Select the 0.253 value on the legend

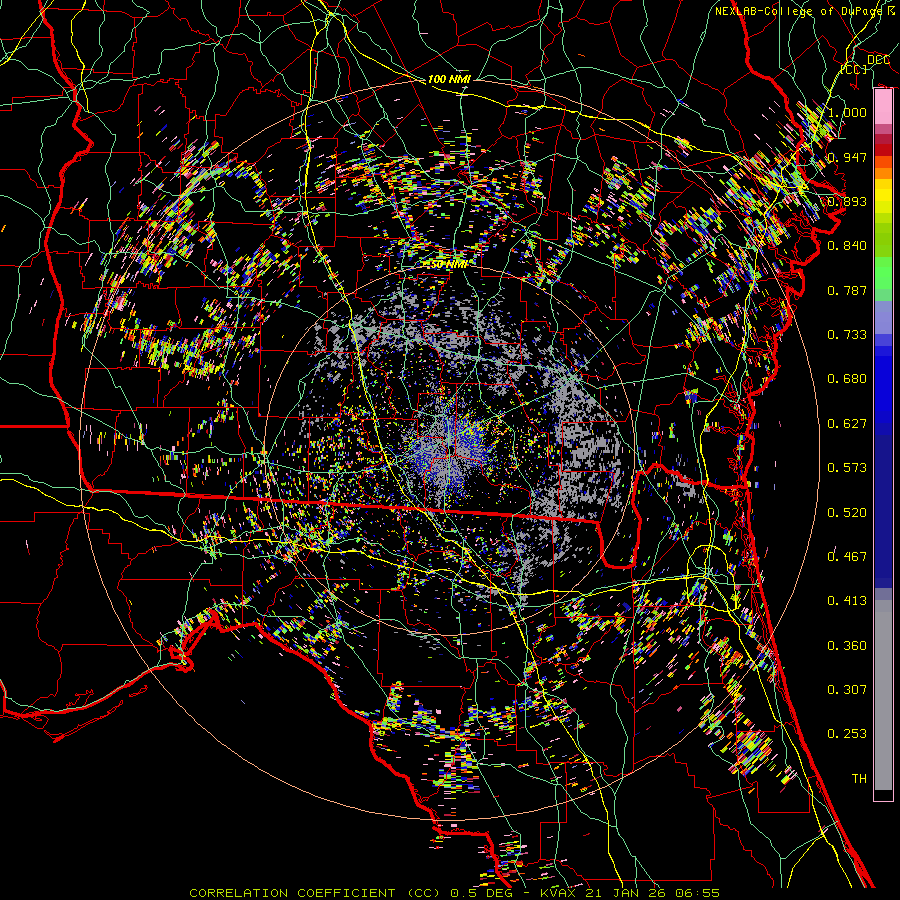(x=847, y=734)
